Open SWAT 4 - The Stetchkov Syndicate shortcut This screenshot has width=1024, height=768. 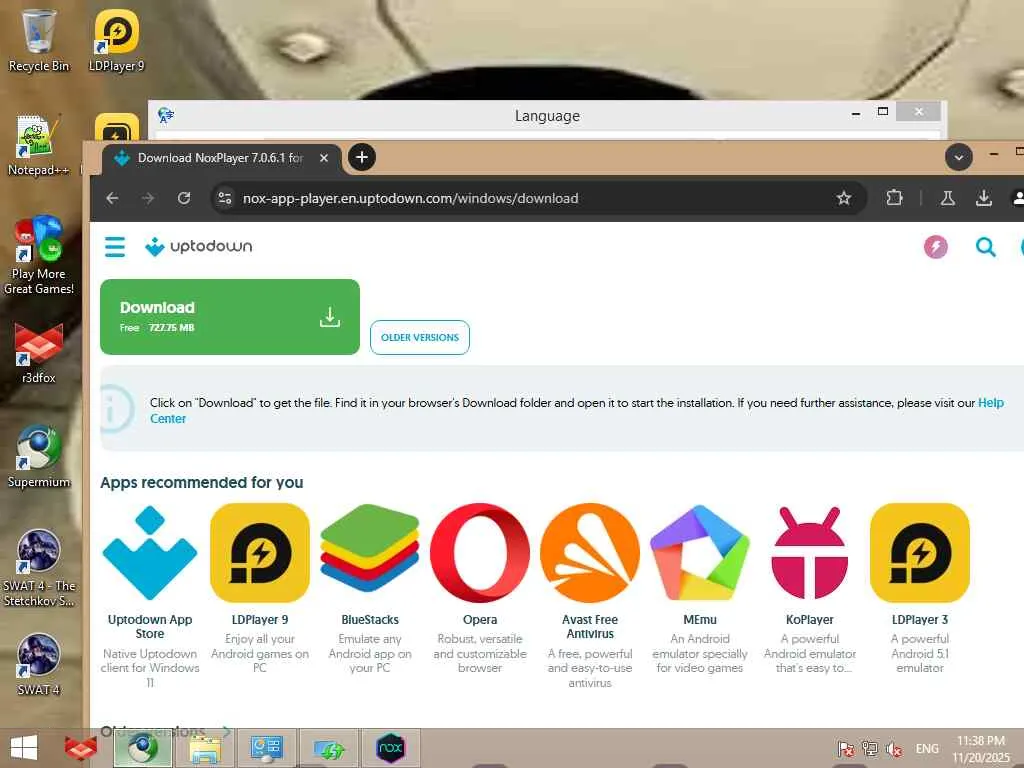point(39,567)
